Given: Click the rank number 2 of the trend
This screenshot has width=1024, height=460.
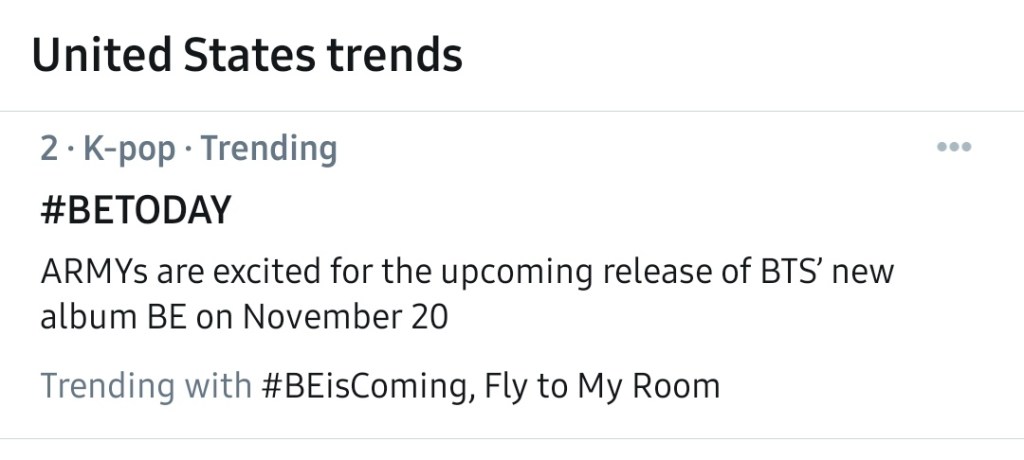Looking at the screenshot, I should click(x=49, y=149).
